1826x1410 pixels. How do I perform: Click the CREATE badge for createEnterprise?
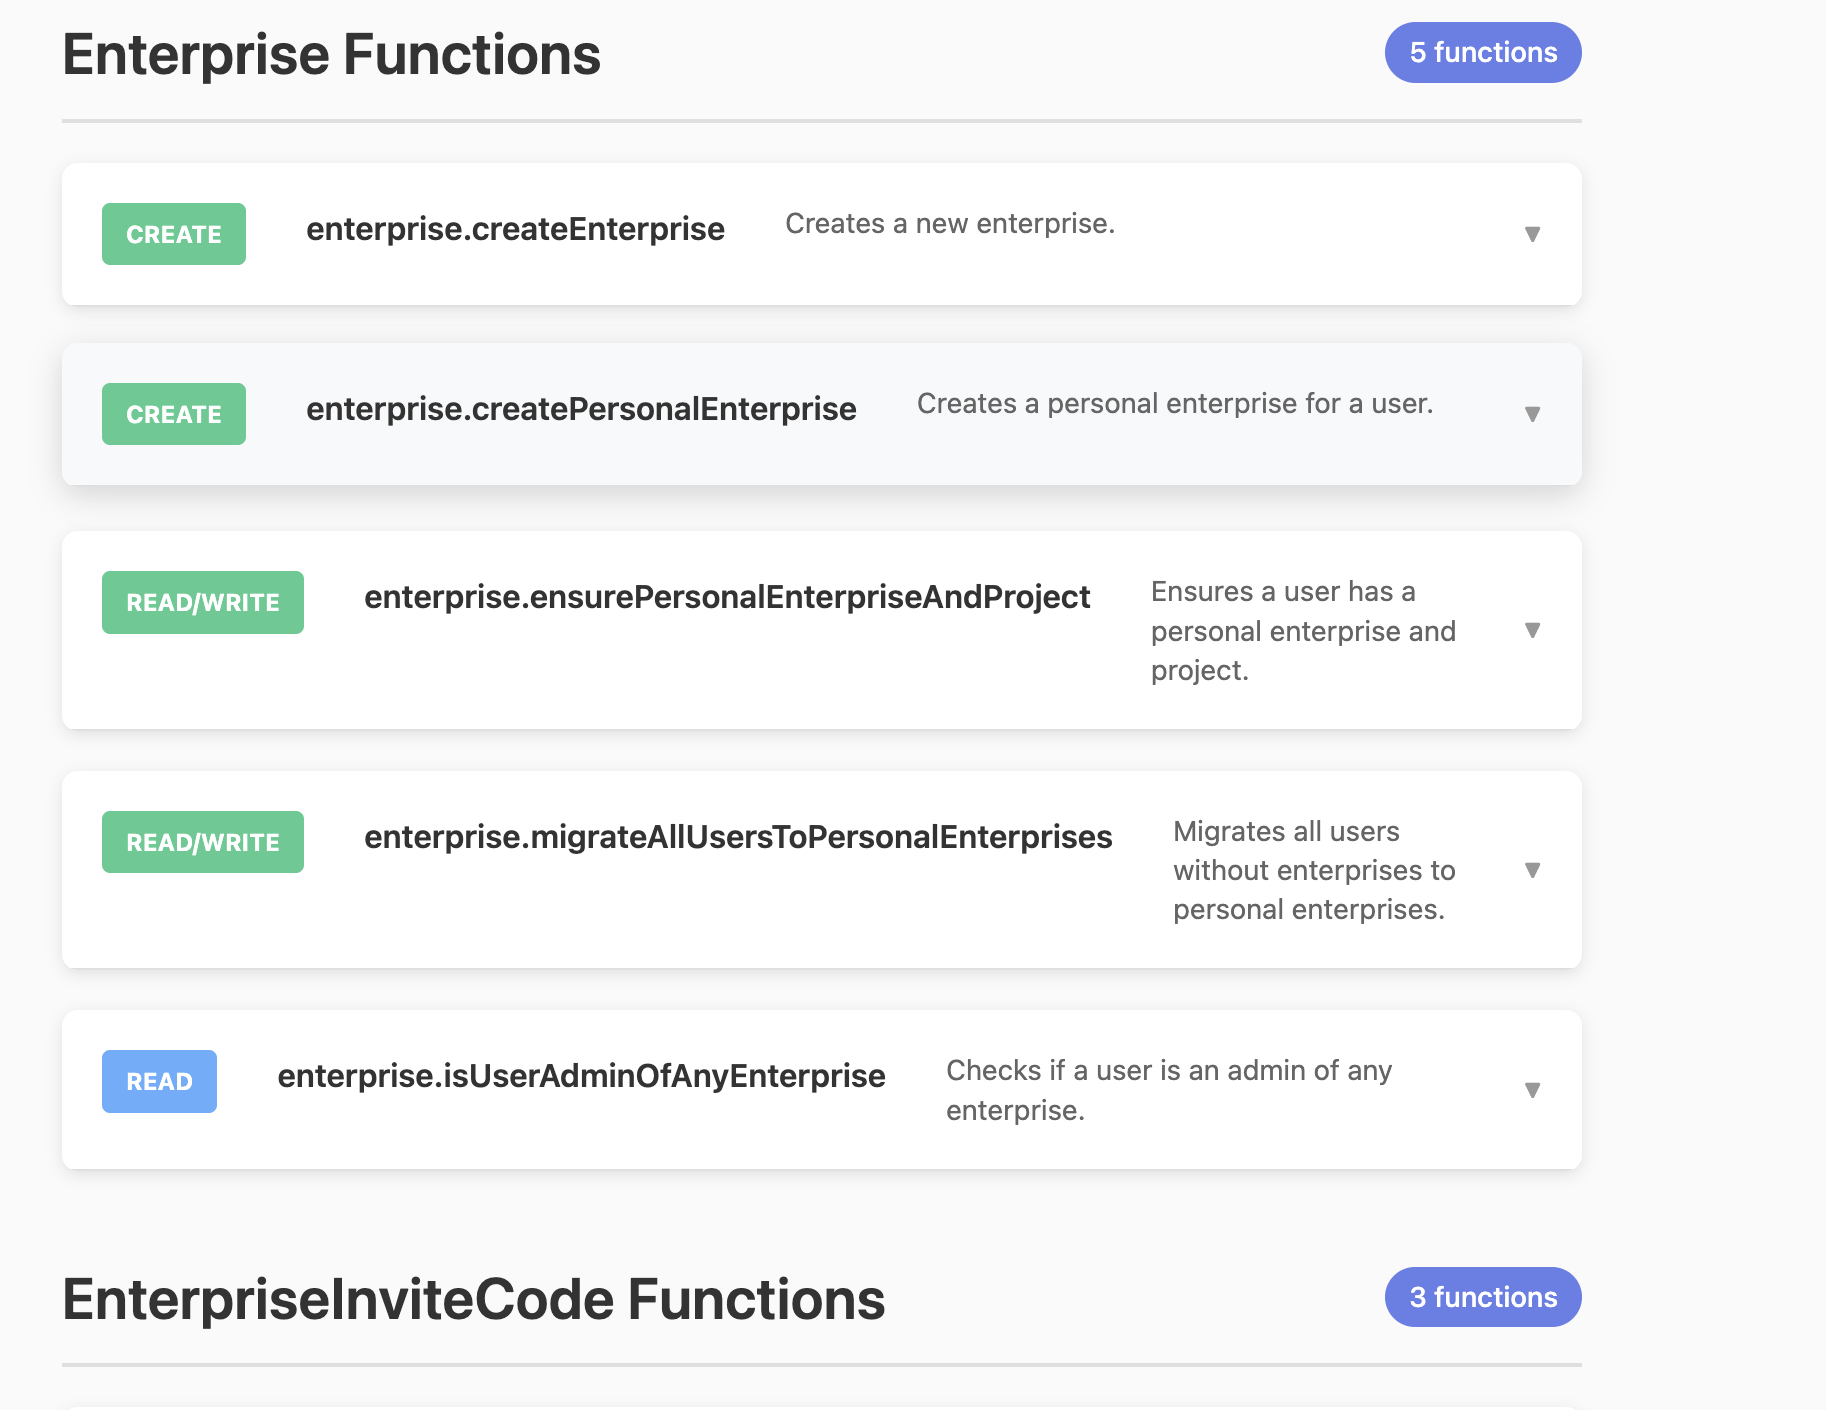[174, 234]
